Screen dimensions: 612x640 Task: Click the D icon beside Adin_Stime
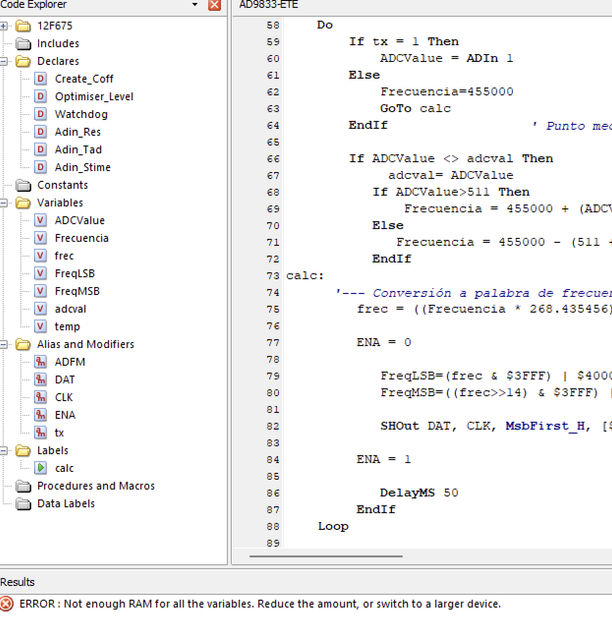[x=40, y=167]
